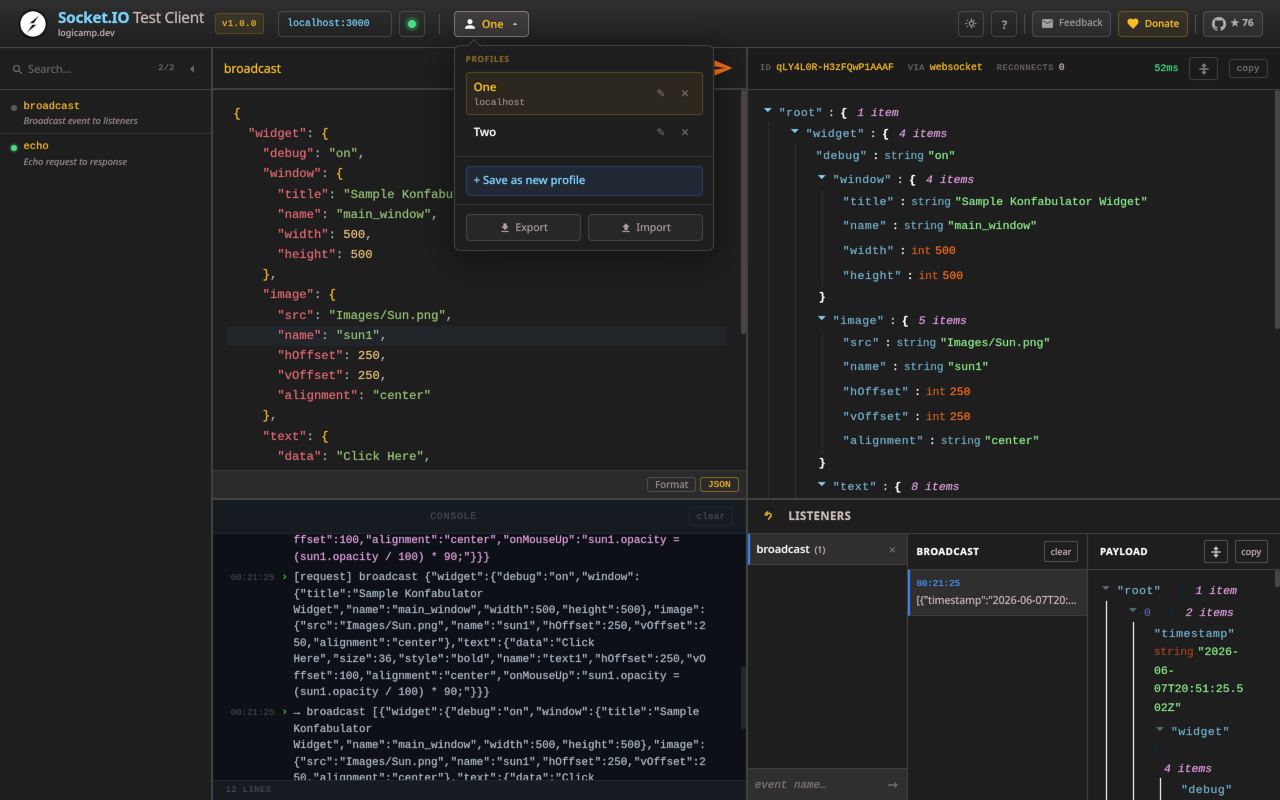Click the event name input field
This screenshot has width=1280, height=800.
tap(815, 785)
